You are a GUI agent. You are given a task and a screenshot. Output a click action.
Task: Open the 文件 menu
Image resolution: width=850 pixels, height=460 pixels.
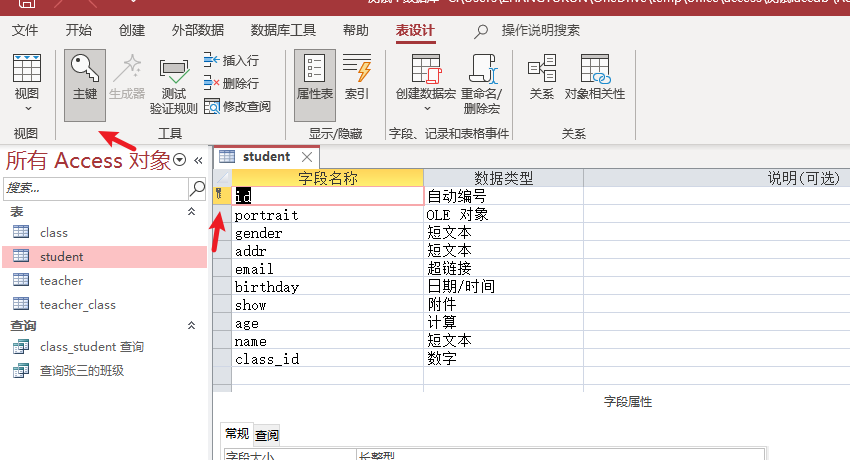pyautogui.click(x=25, y=30)
